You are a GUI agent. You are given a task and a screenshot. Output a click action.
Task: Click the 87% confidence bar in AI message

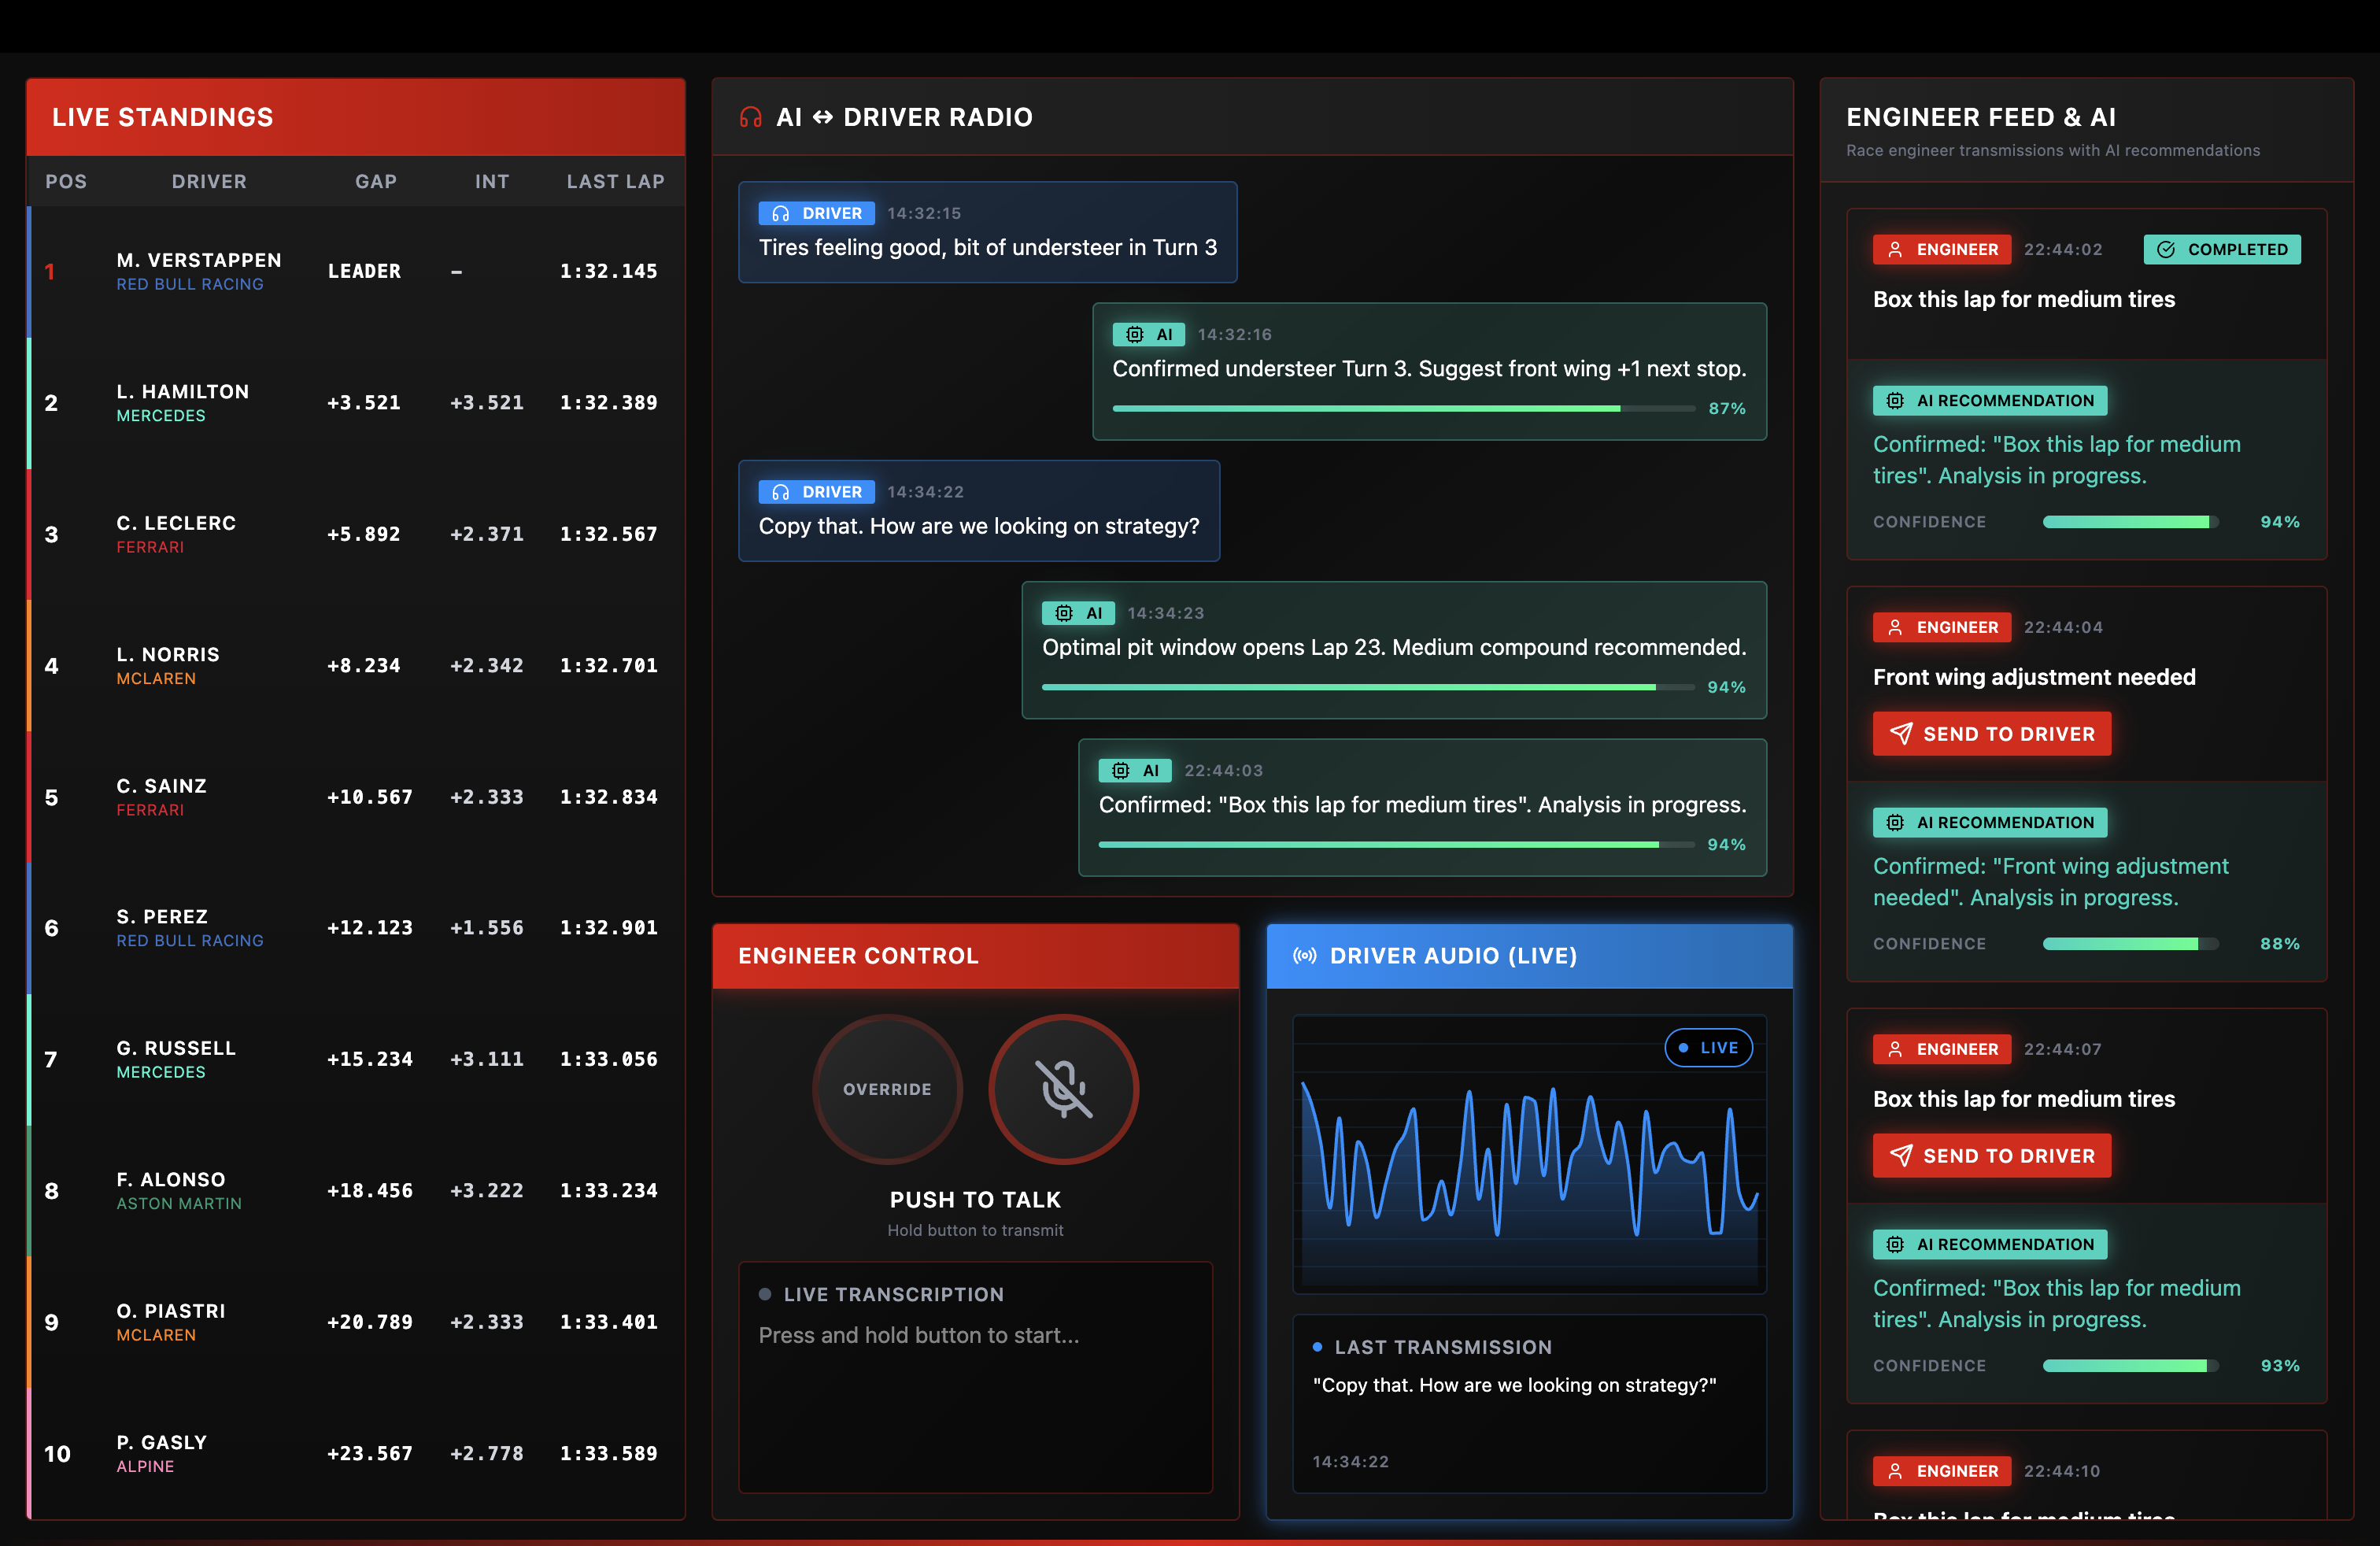(x=1403, y=408)
